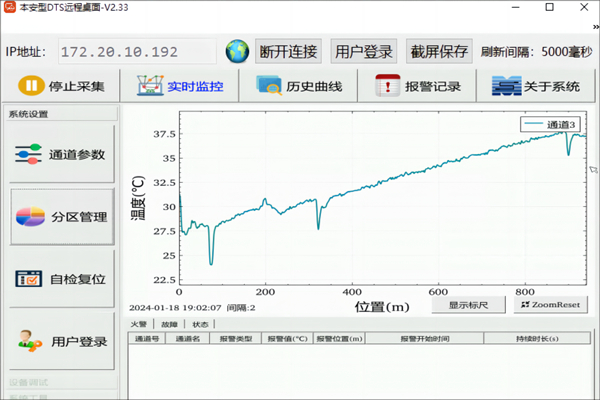Image resolution: width=600 pixels, height=400 pixels.
Task: Click the 历史曲线 history curve icon
Action: 270,86
